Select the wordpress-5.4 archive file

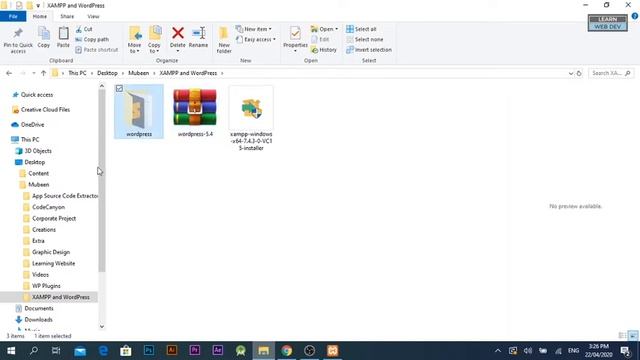pyautogui.click(x=195, y=112)
